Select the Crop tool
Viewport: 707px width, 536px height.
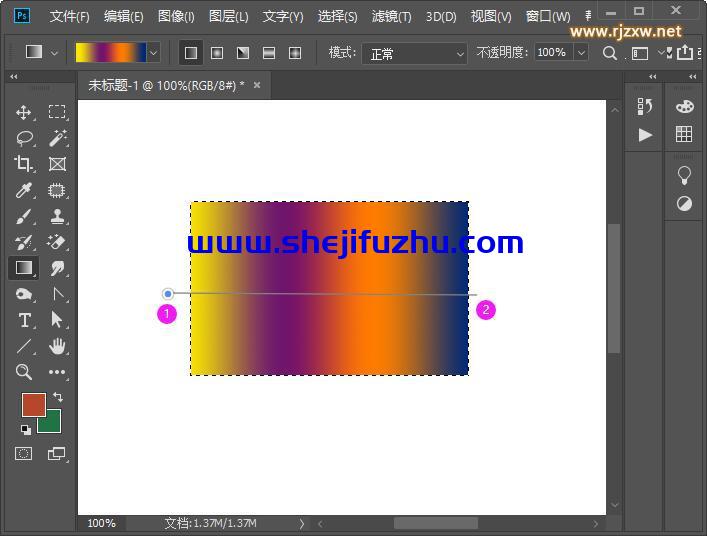tap(23, 164)
